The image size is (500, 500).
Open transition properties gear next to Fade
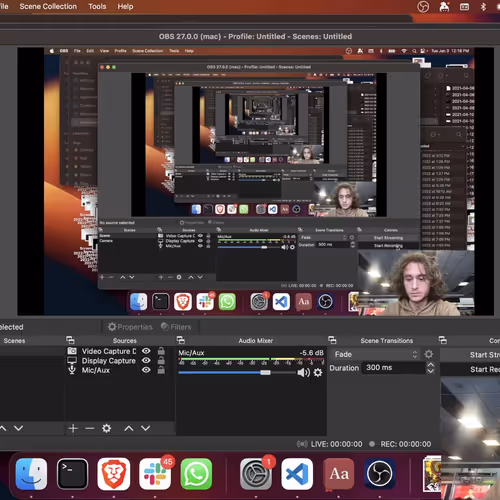429,354
